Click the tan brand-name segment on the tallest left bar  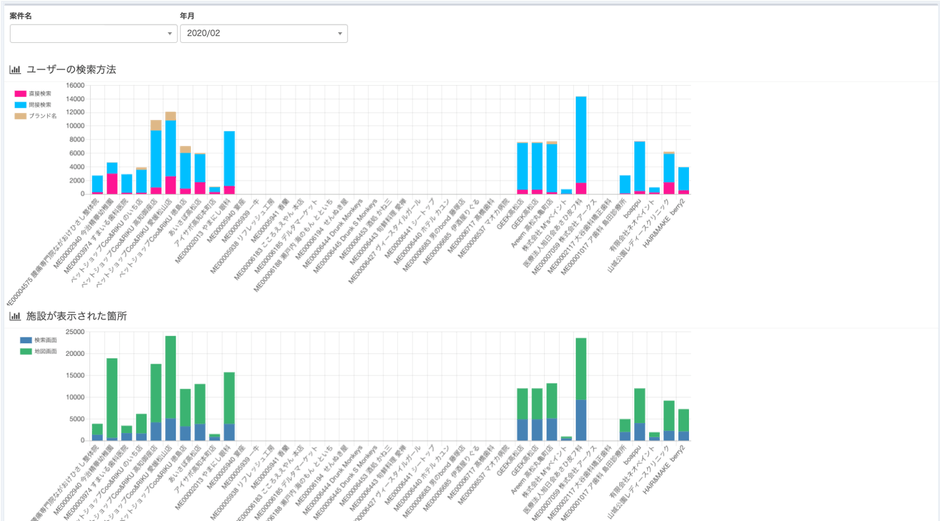click(x=170, y=116)
